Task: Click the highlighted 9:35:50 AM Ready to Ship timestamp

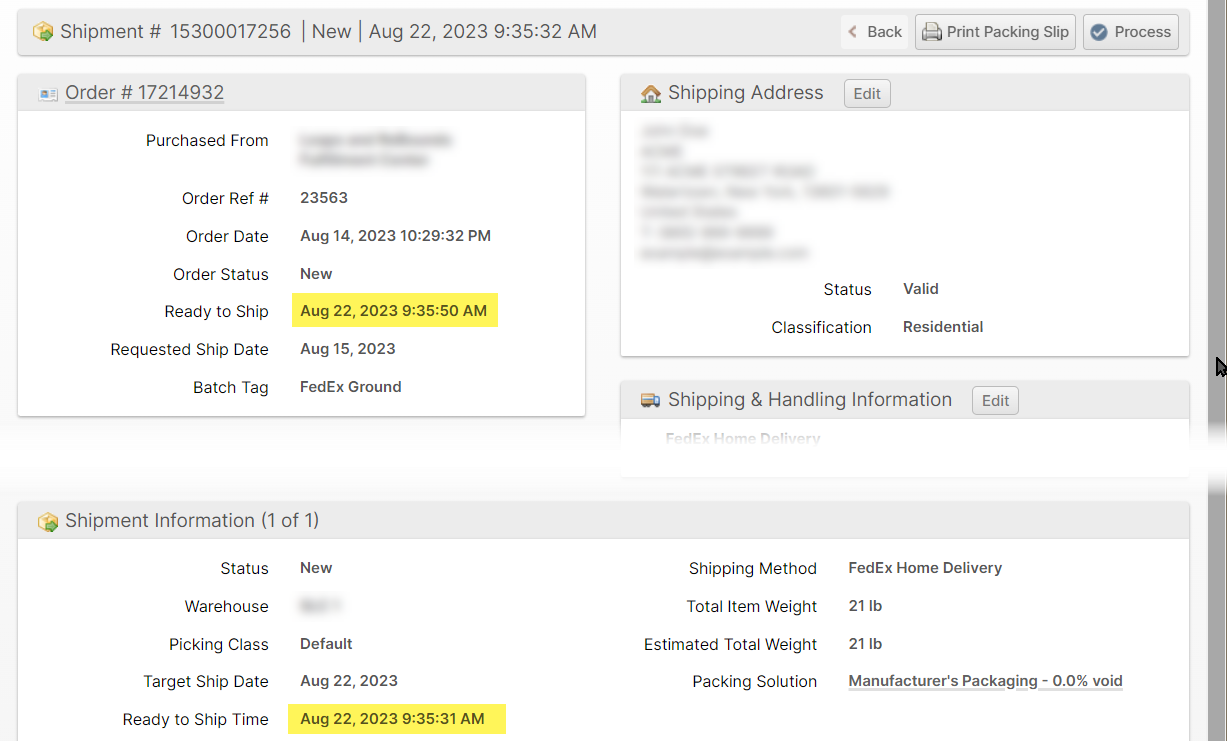Action: tap(394, 311)
